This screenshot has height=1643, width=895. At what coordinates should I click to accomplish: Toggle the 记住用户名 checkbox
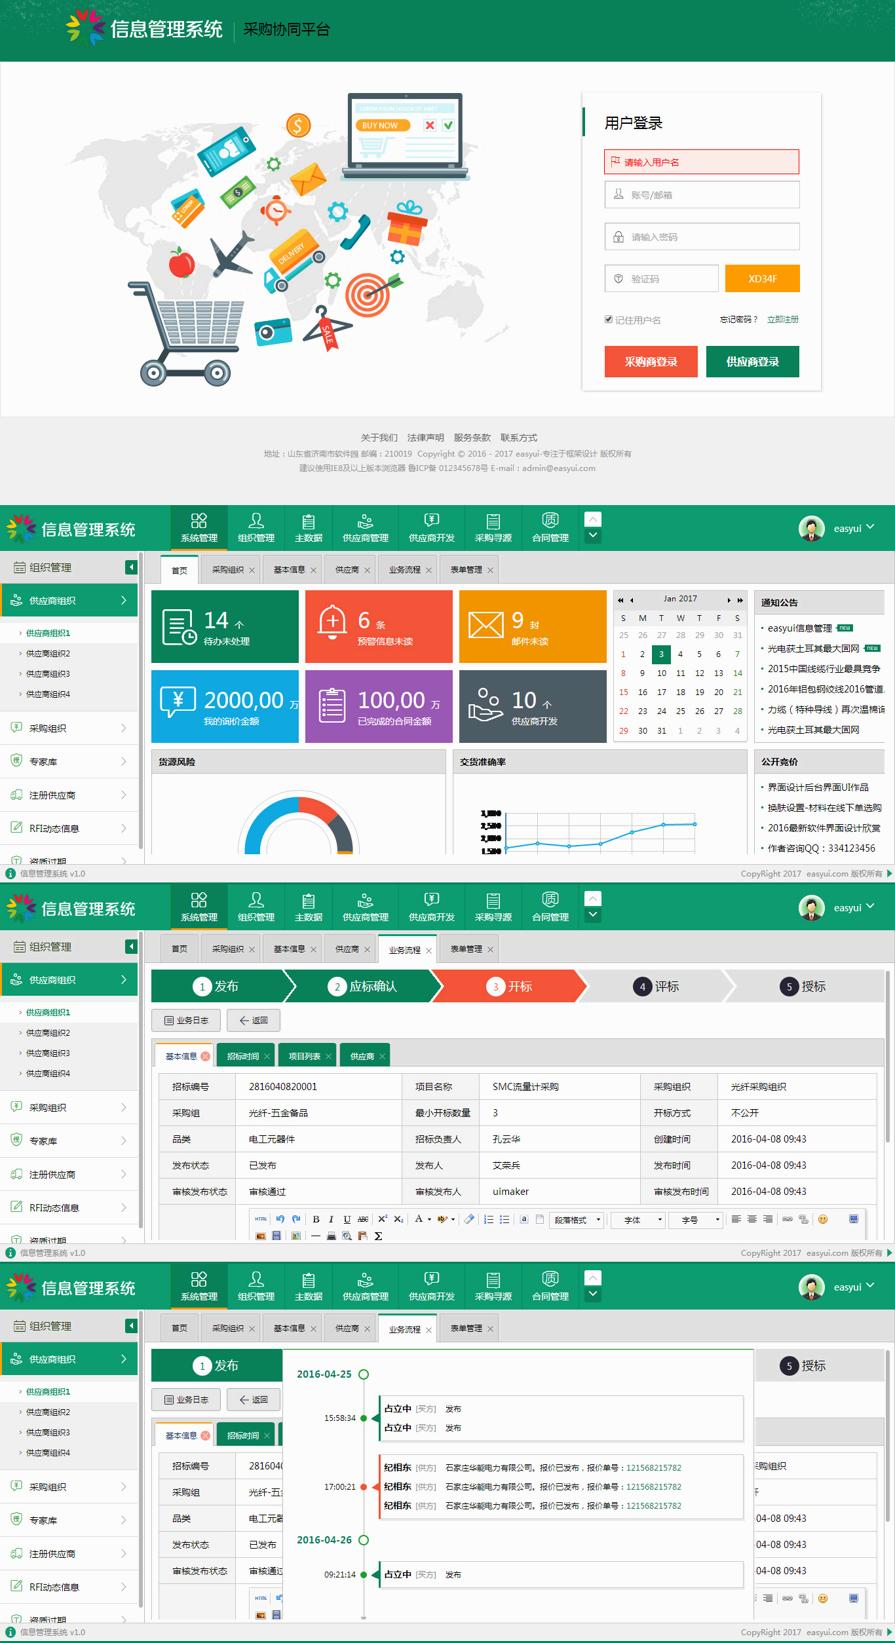(x=608, y=319)
